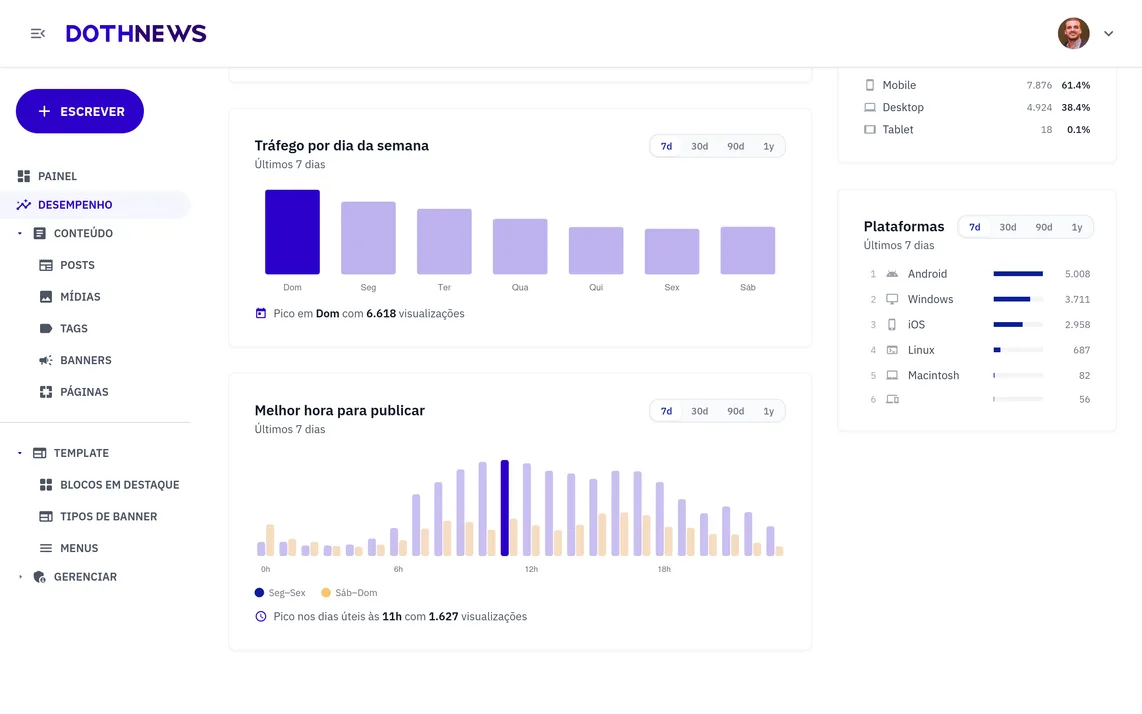Open Tipos de Banner icon

tap(46, 517)
